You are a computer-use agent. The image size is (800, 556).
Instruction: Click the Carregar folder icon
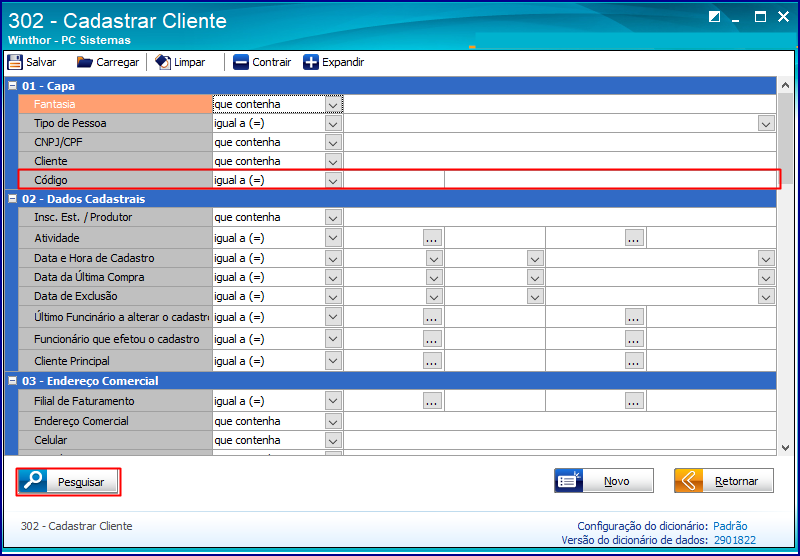[85, 62]
